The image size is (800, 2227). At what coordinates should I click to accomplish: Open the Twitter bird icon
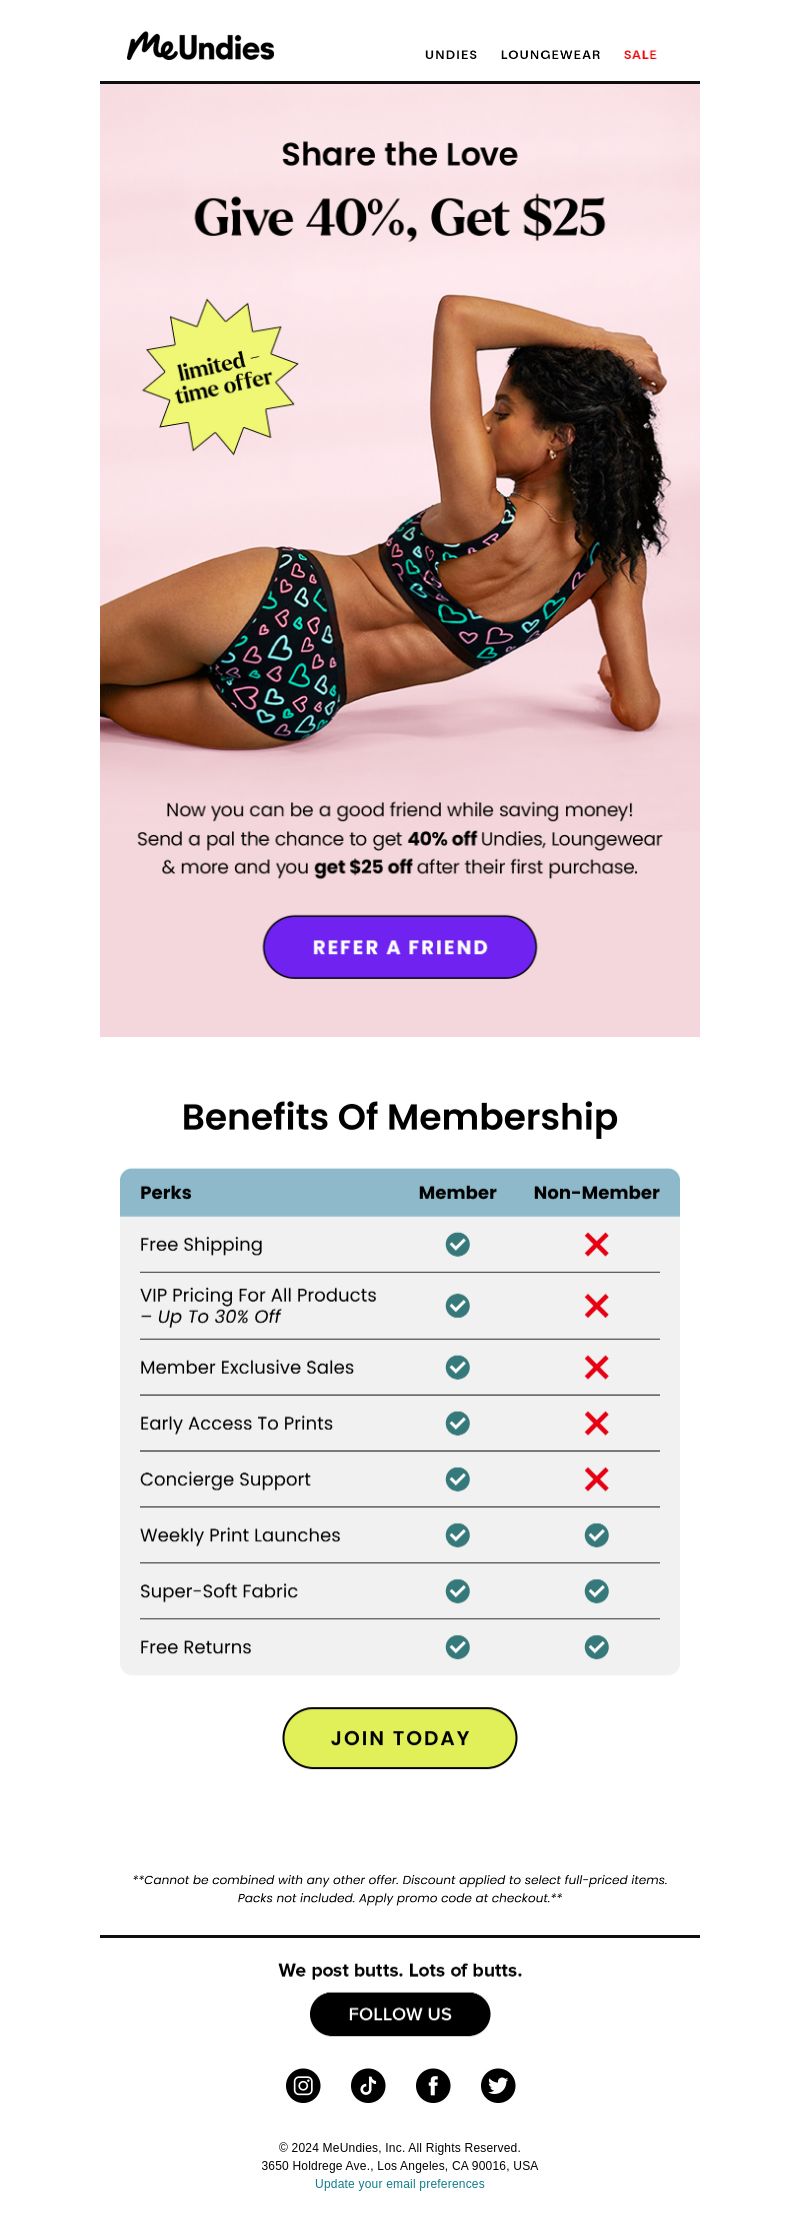click(x=498, y=2085)
